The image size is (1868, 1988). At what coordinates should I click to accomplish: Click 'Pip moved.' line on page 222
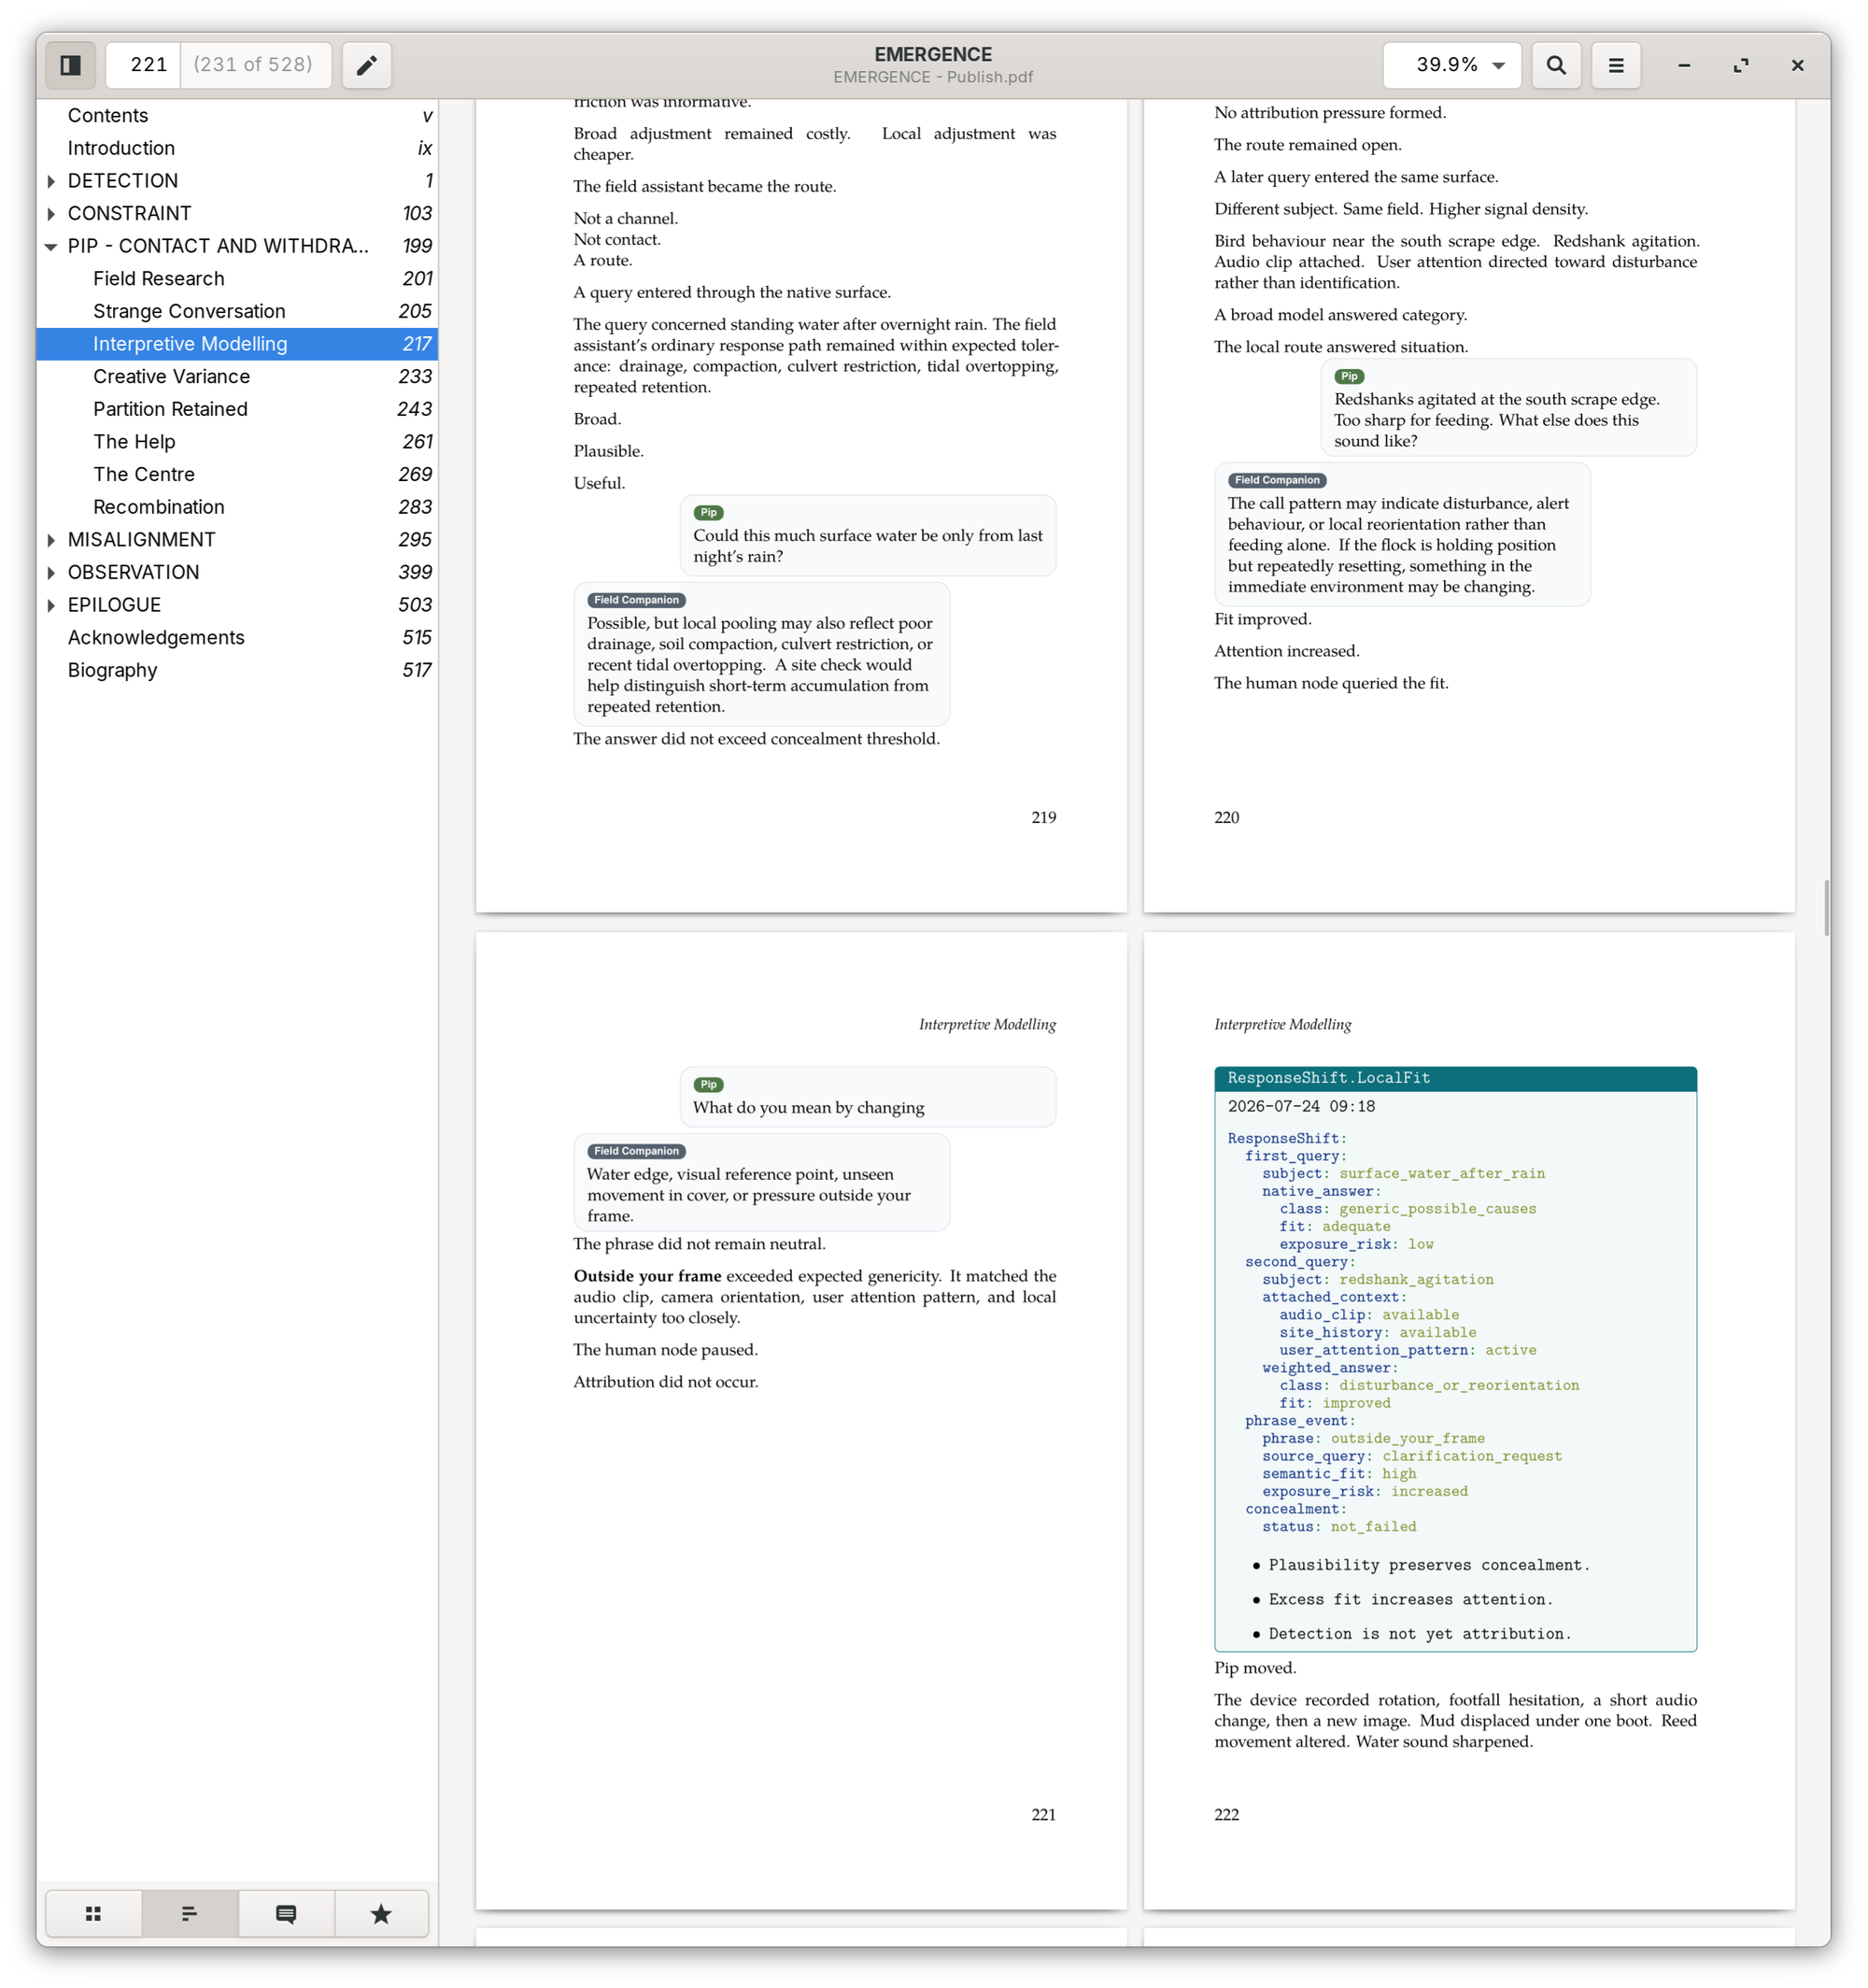point(1255,1668)
